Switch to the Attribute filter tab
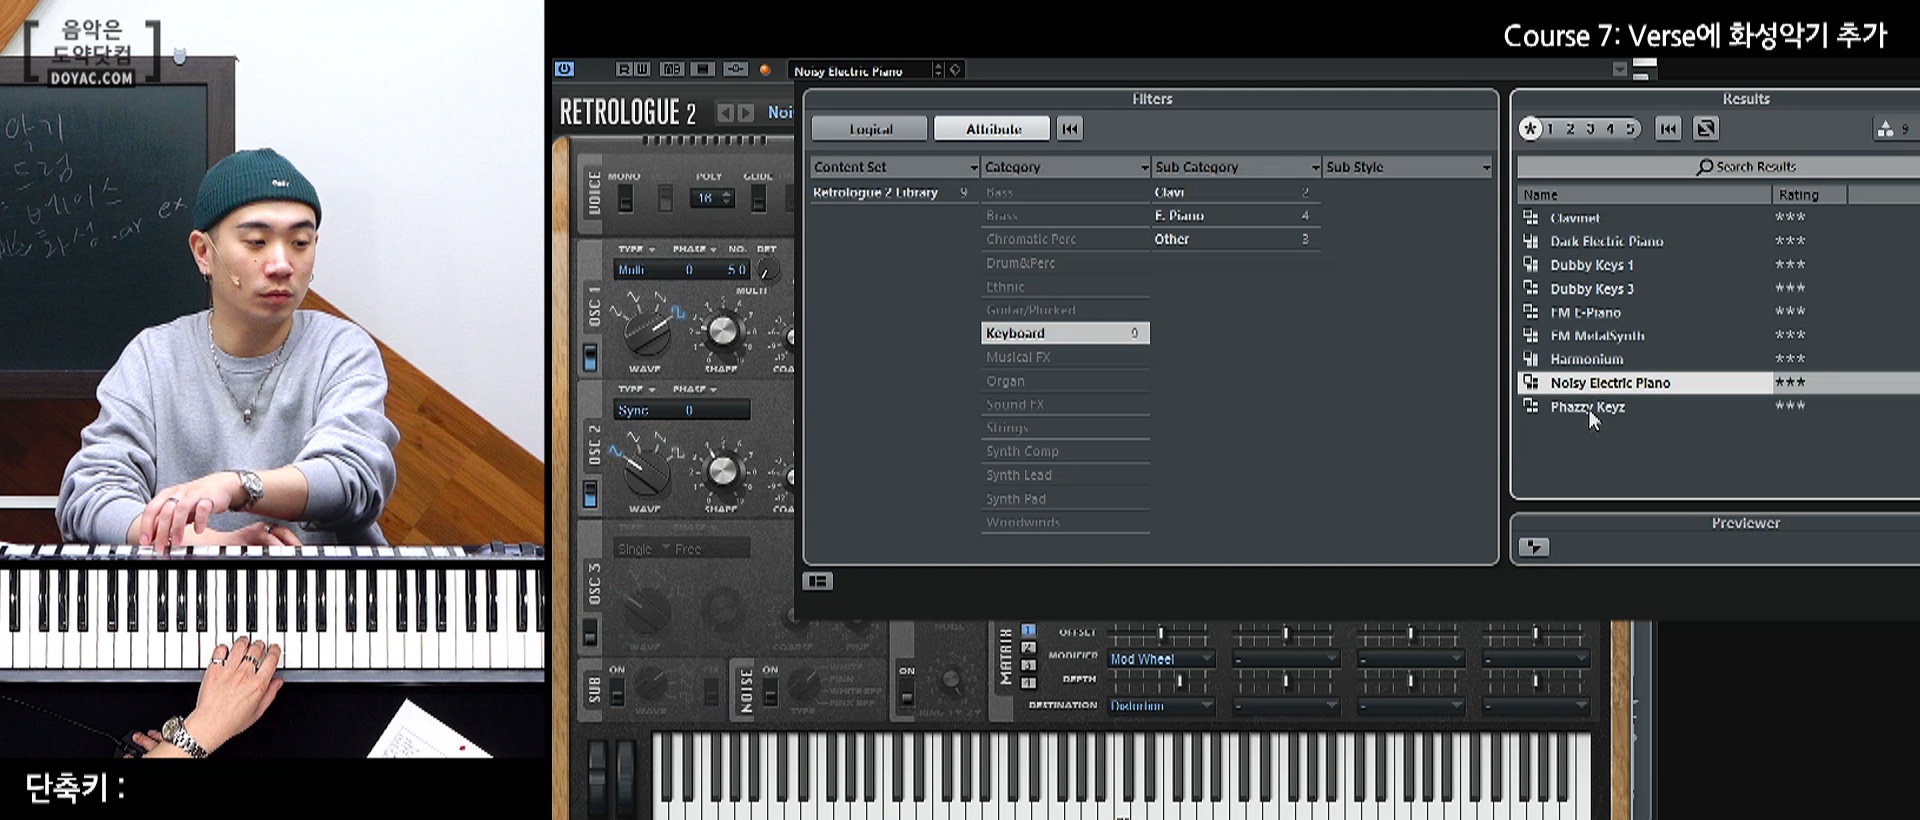 (993, 129)
